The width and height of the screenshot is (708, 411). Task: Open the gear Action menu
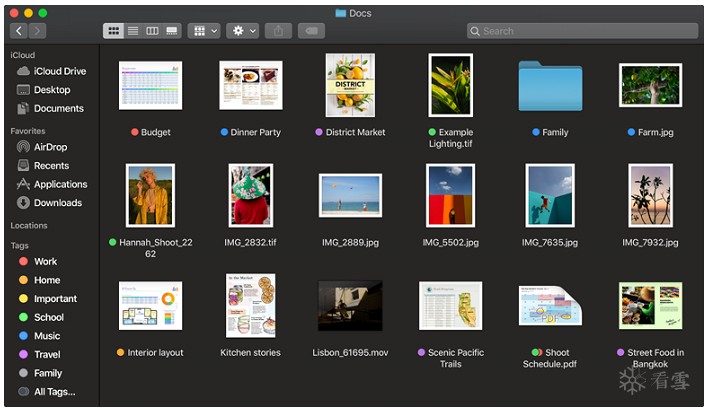point(242,31)
